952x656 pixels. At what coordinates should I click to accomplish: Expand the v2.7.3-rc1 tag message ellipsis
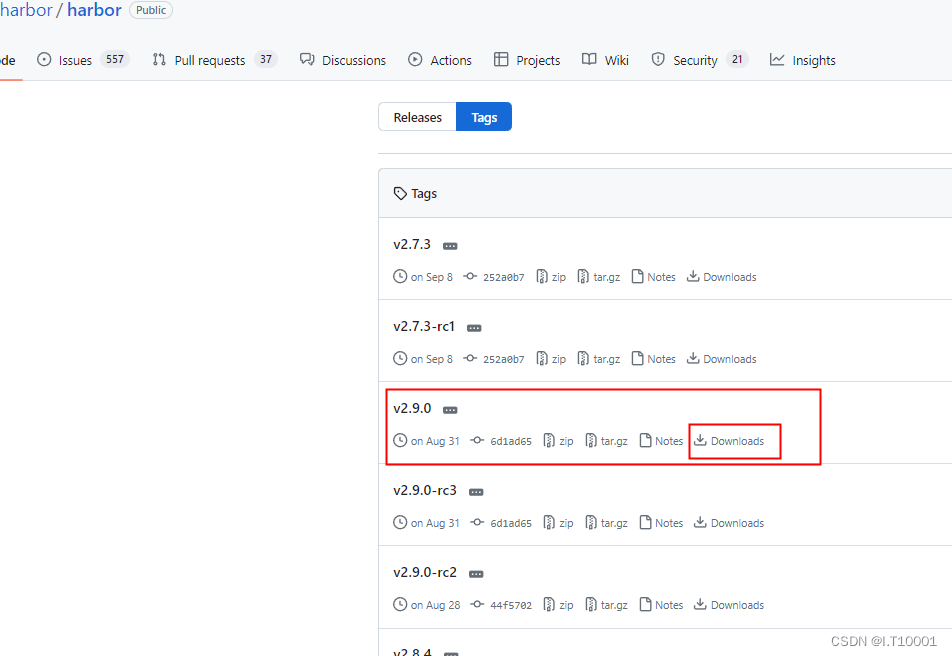[474, 328]
